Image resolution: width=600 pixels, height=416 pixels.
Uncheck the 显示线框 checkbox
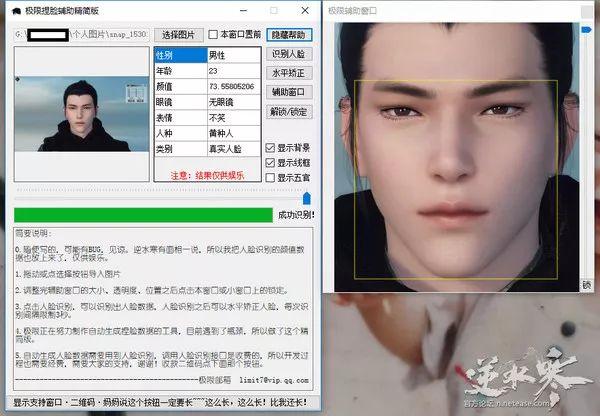click(270, 163)
